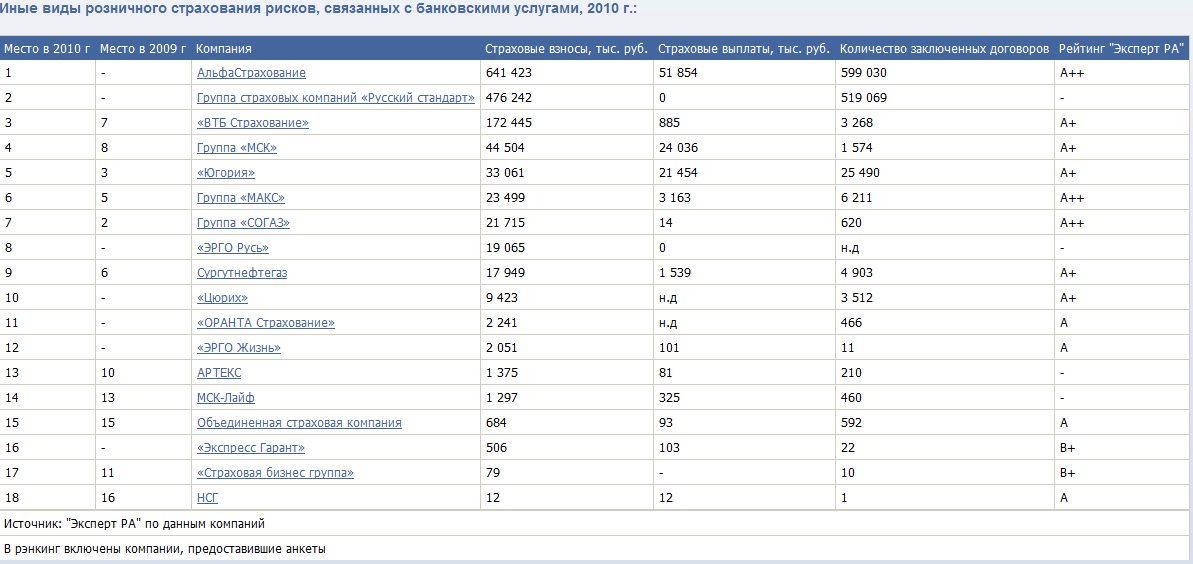This screenshot has height=564, width=1193.
Task: Click the Группа «СОГАЗ» link
Action: [x=243, y=223]
